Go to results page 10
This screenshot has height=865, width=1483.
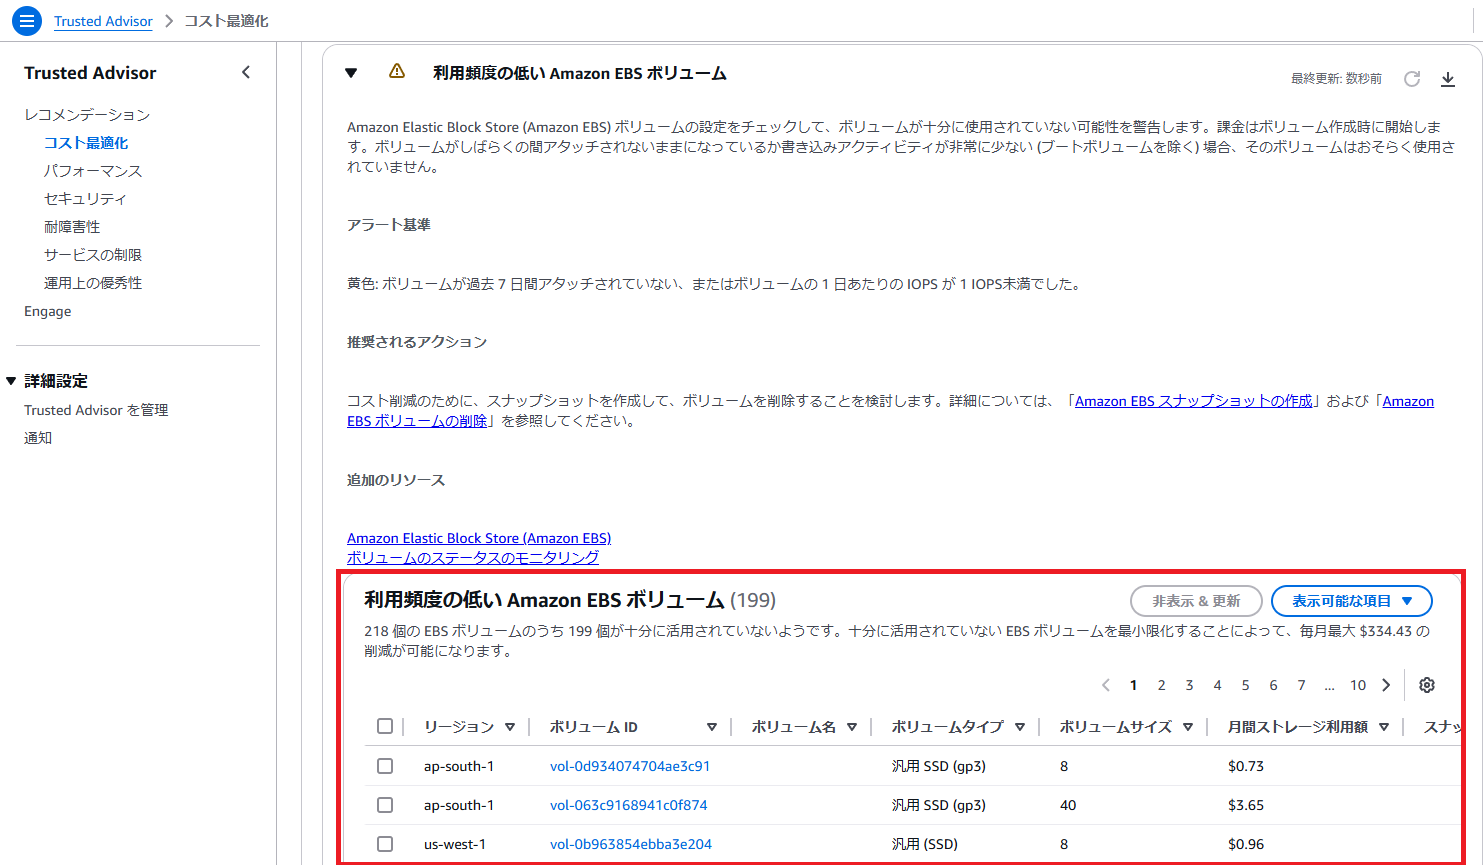click(x=1358, y=685)
